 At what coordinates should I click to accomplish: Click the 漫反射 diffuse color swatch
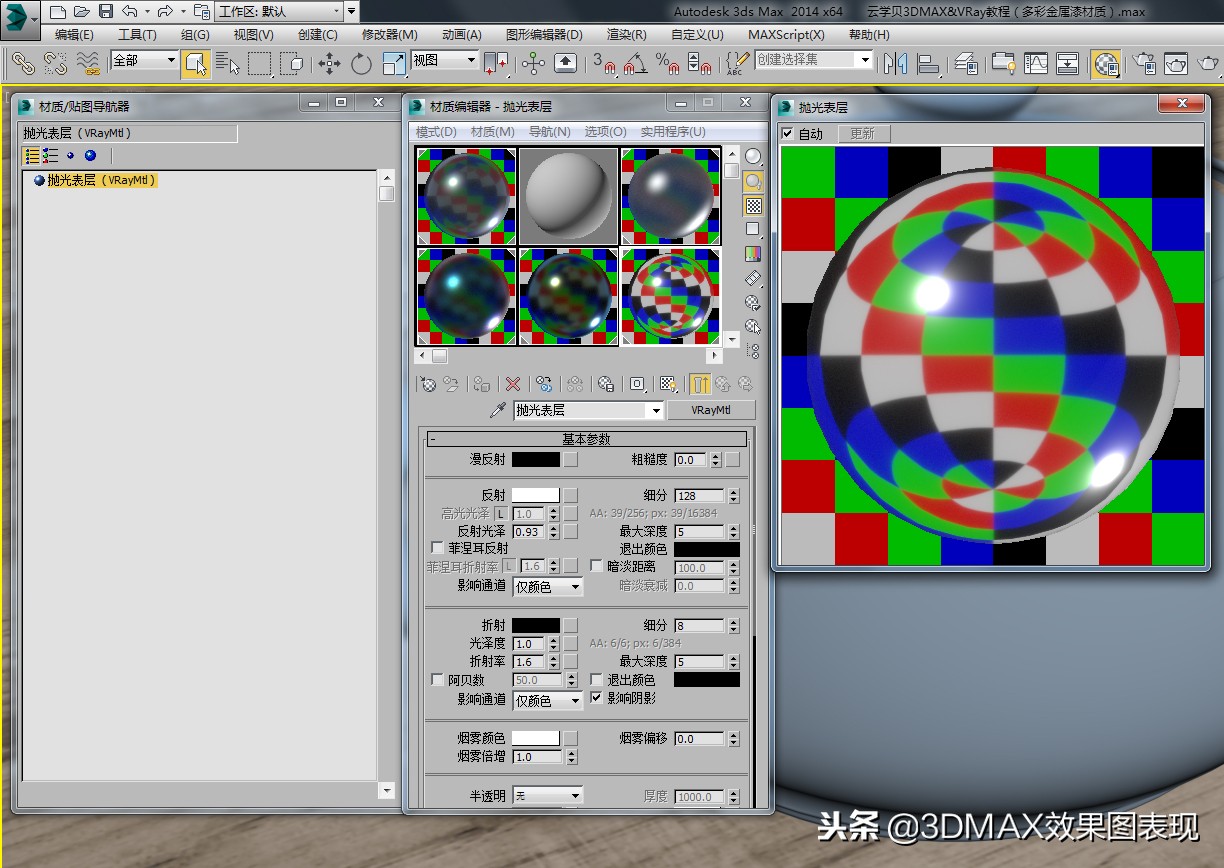tap(536, 460)
